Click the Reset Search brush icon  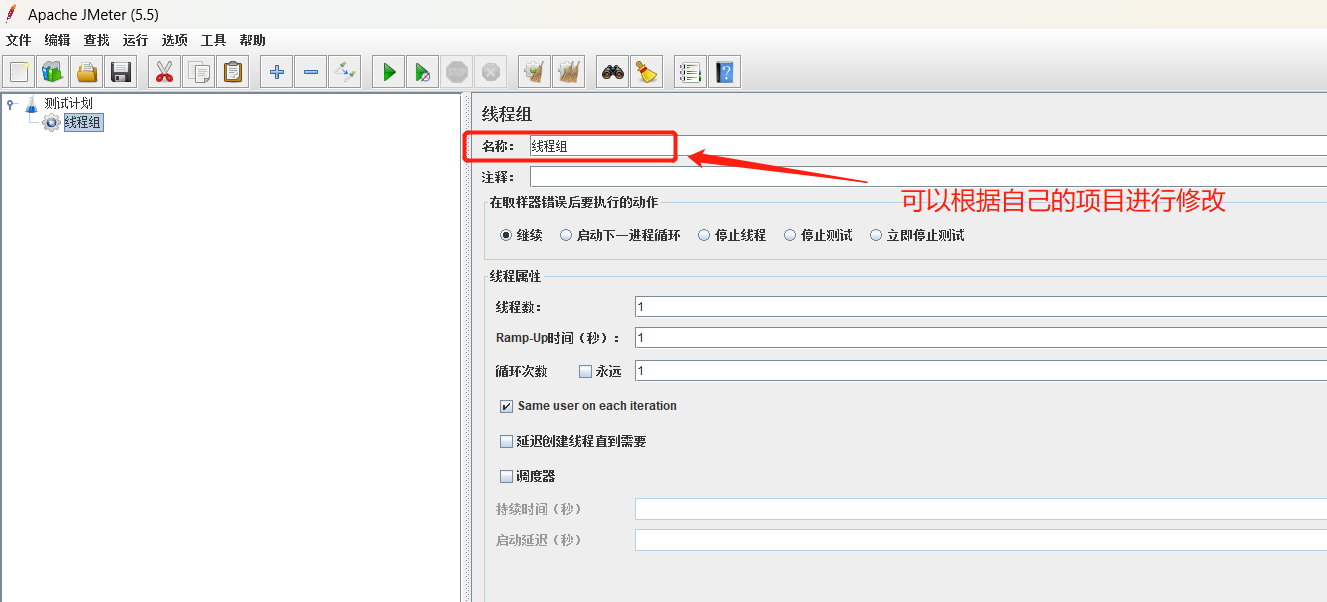pos(647,72)
